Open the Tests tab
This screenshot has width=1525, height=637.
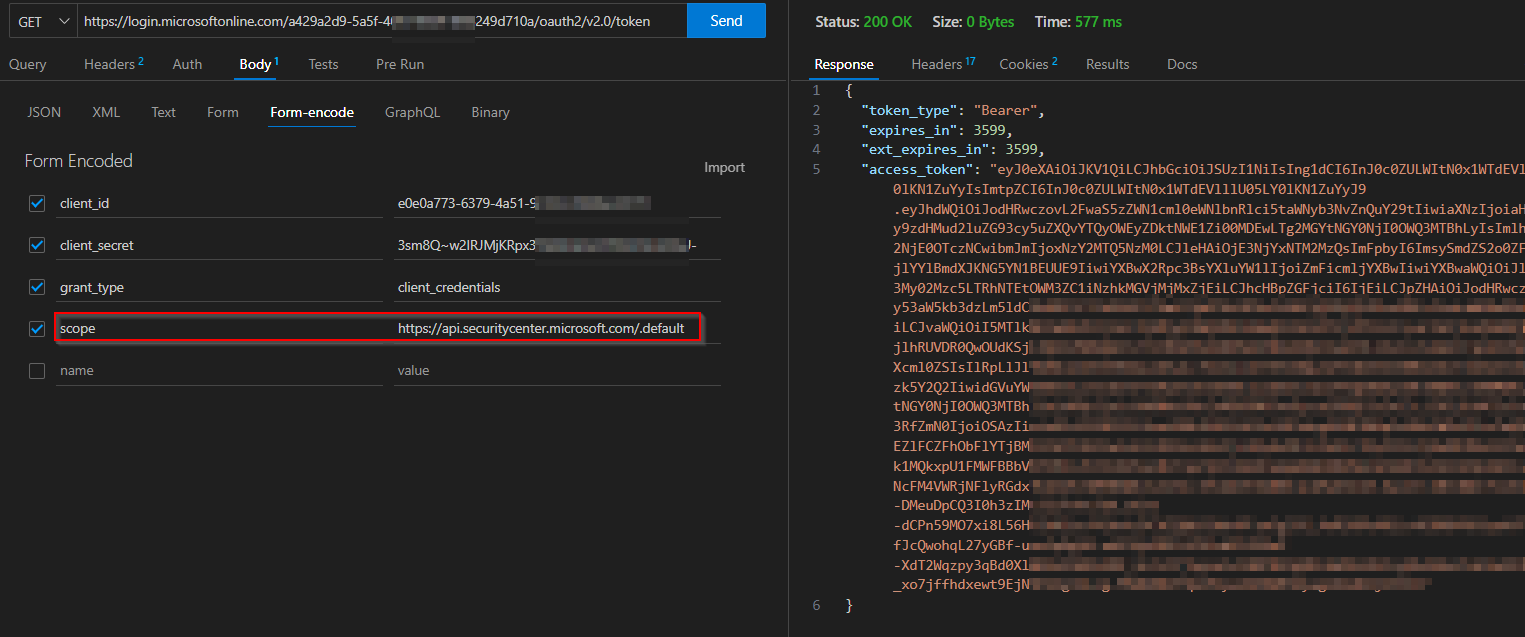pos(323,64)
